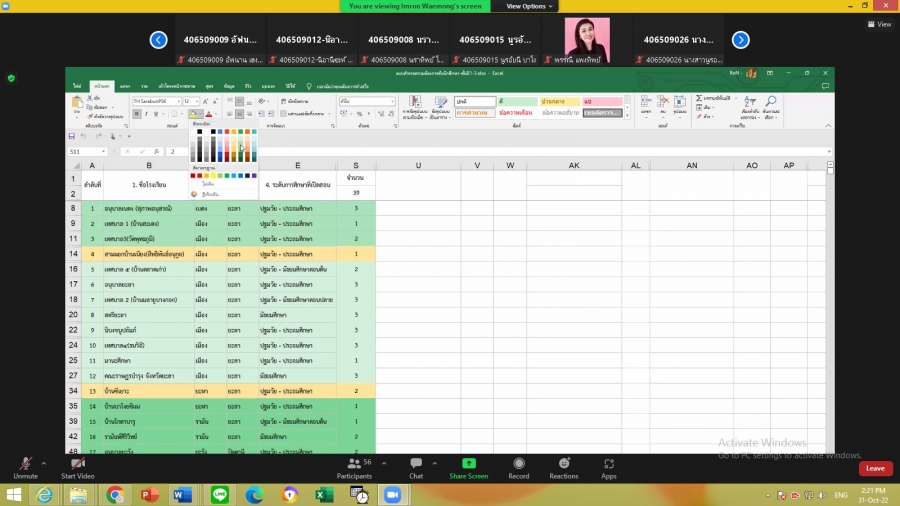900x506 pixels.
Task: Expand the font size dropdown
Action: [x=195, y=101]
